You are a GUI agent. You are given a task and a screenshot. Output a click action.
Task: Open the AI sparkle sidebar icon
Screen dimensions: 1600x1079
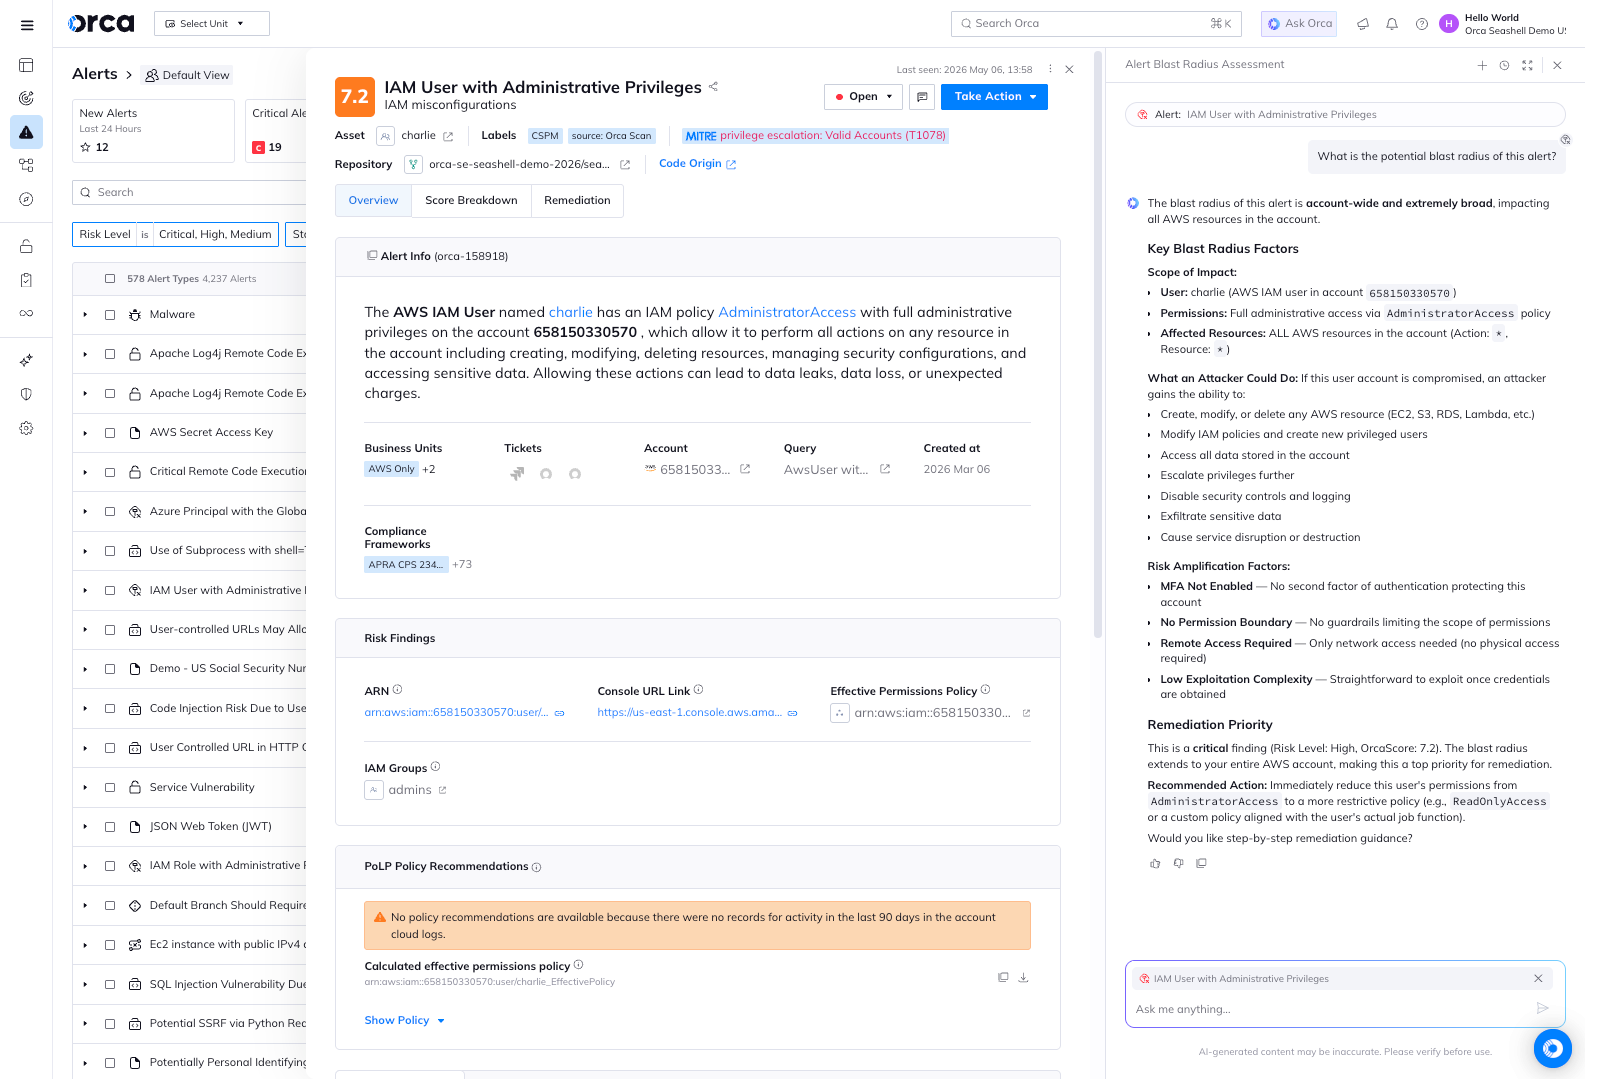(27, 360)
